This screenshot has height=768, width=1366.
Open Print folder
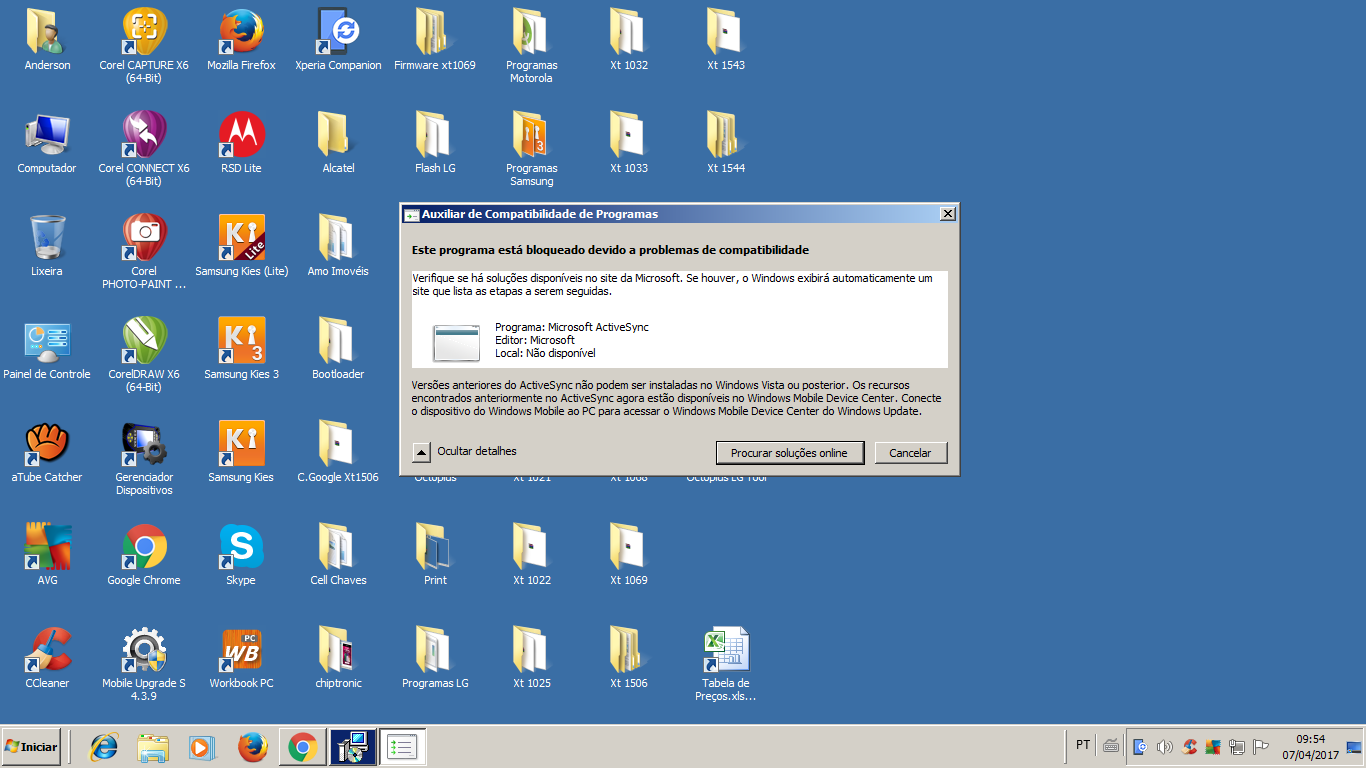pyautogui.click(x=435, y=555)
